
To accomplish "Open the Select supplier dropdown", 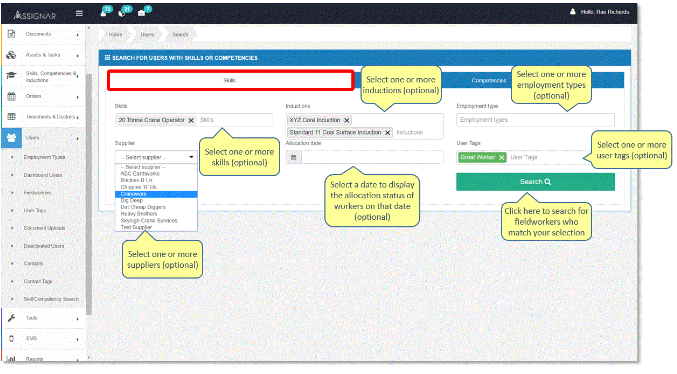I will [x=156, y=157].
